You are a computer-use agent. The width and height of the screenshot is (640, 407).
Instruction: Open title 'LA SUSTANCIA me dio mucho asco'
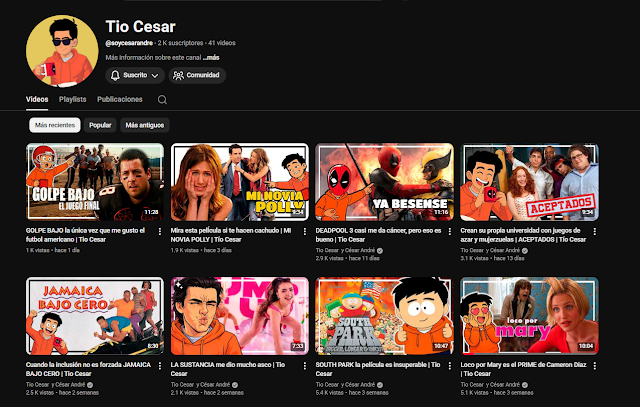228,369
